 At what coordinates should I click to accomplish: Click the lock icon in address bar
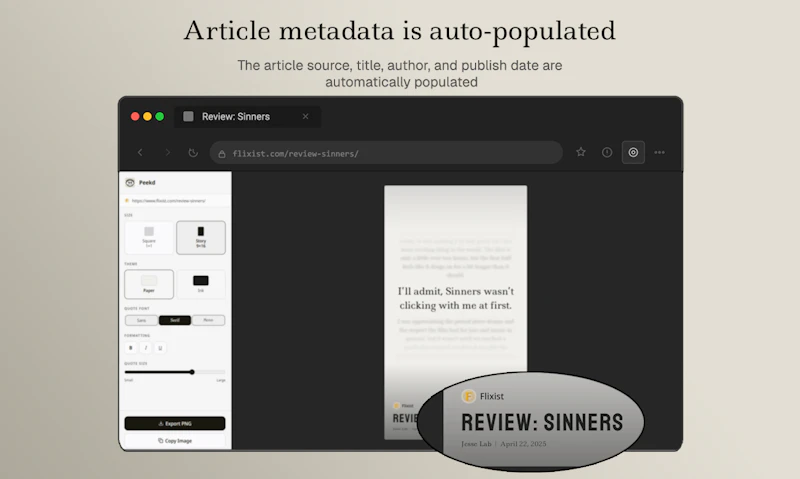[222, 154]
